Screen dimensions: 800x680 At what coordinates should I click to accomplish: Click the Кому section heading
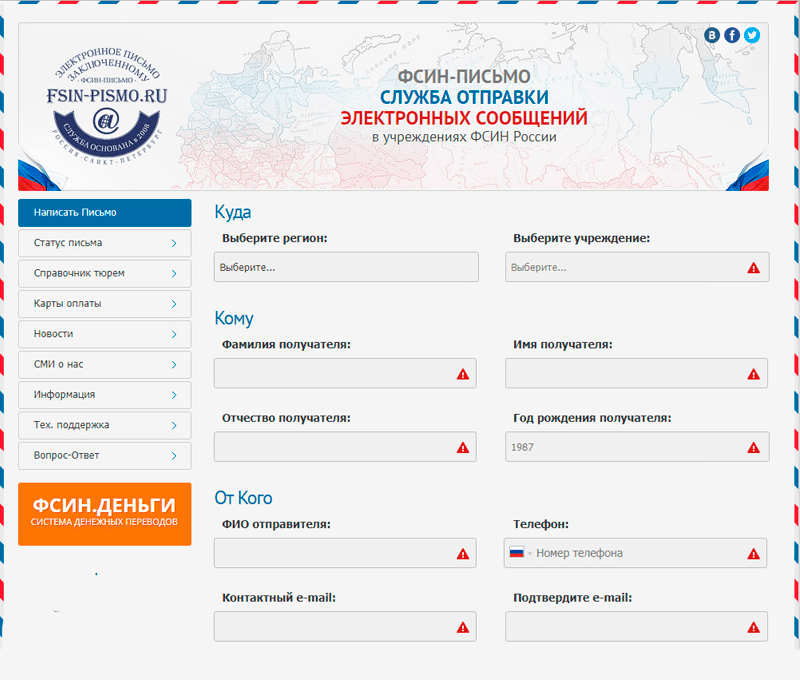[x=234, y=318]
